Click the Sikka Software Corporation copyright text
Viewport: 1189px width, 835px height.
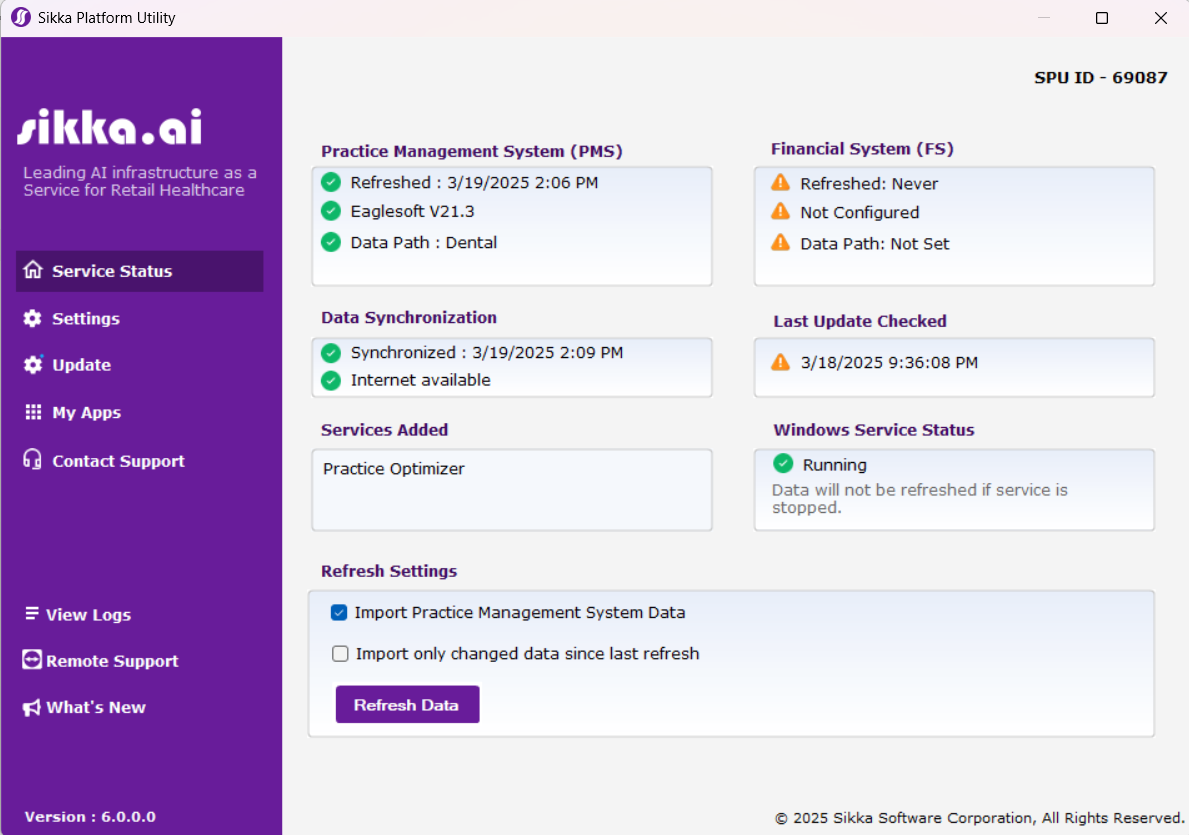click(980, 818)
